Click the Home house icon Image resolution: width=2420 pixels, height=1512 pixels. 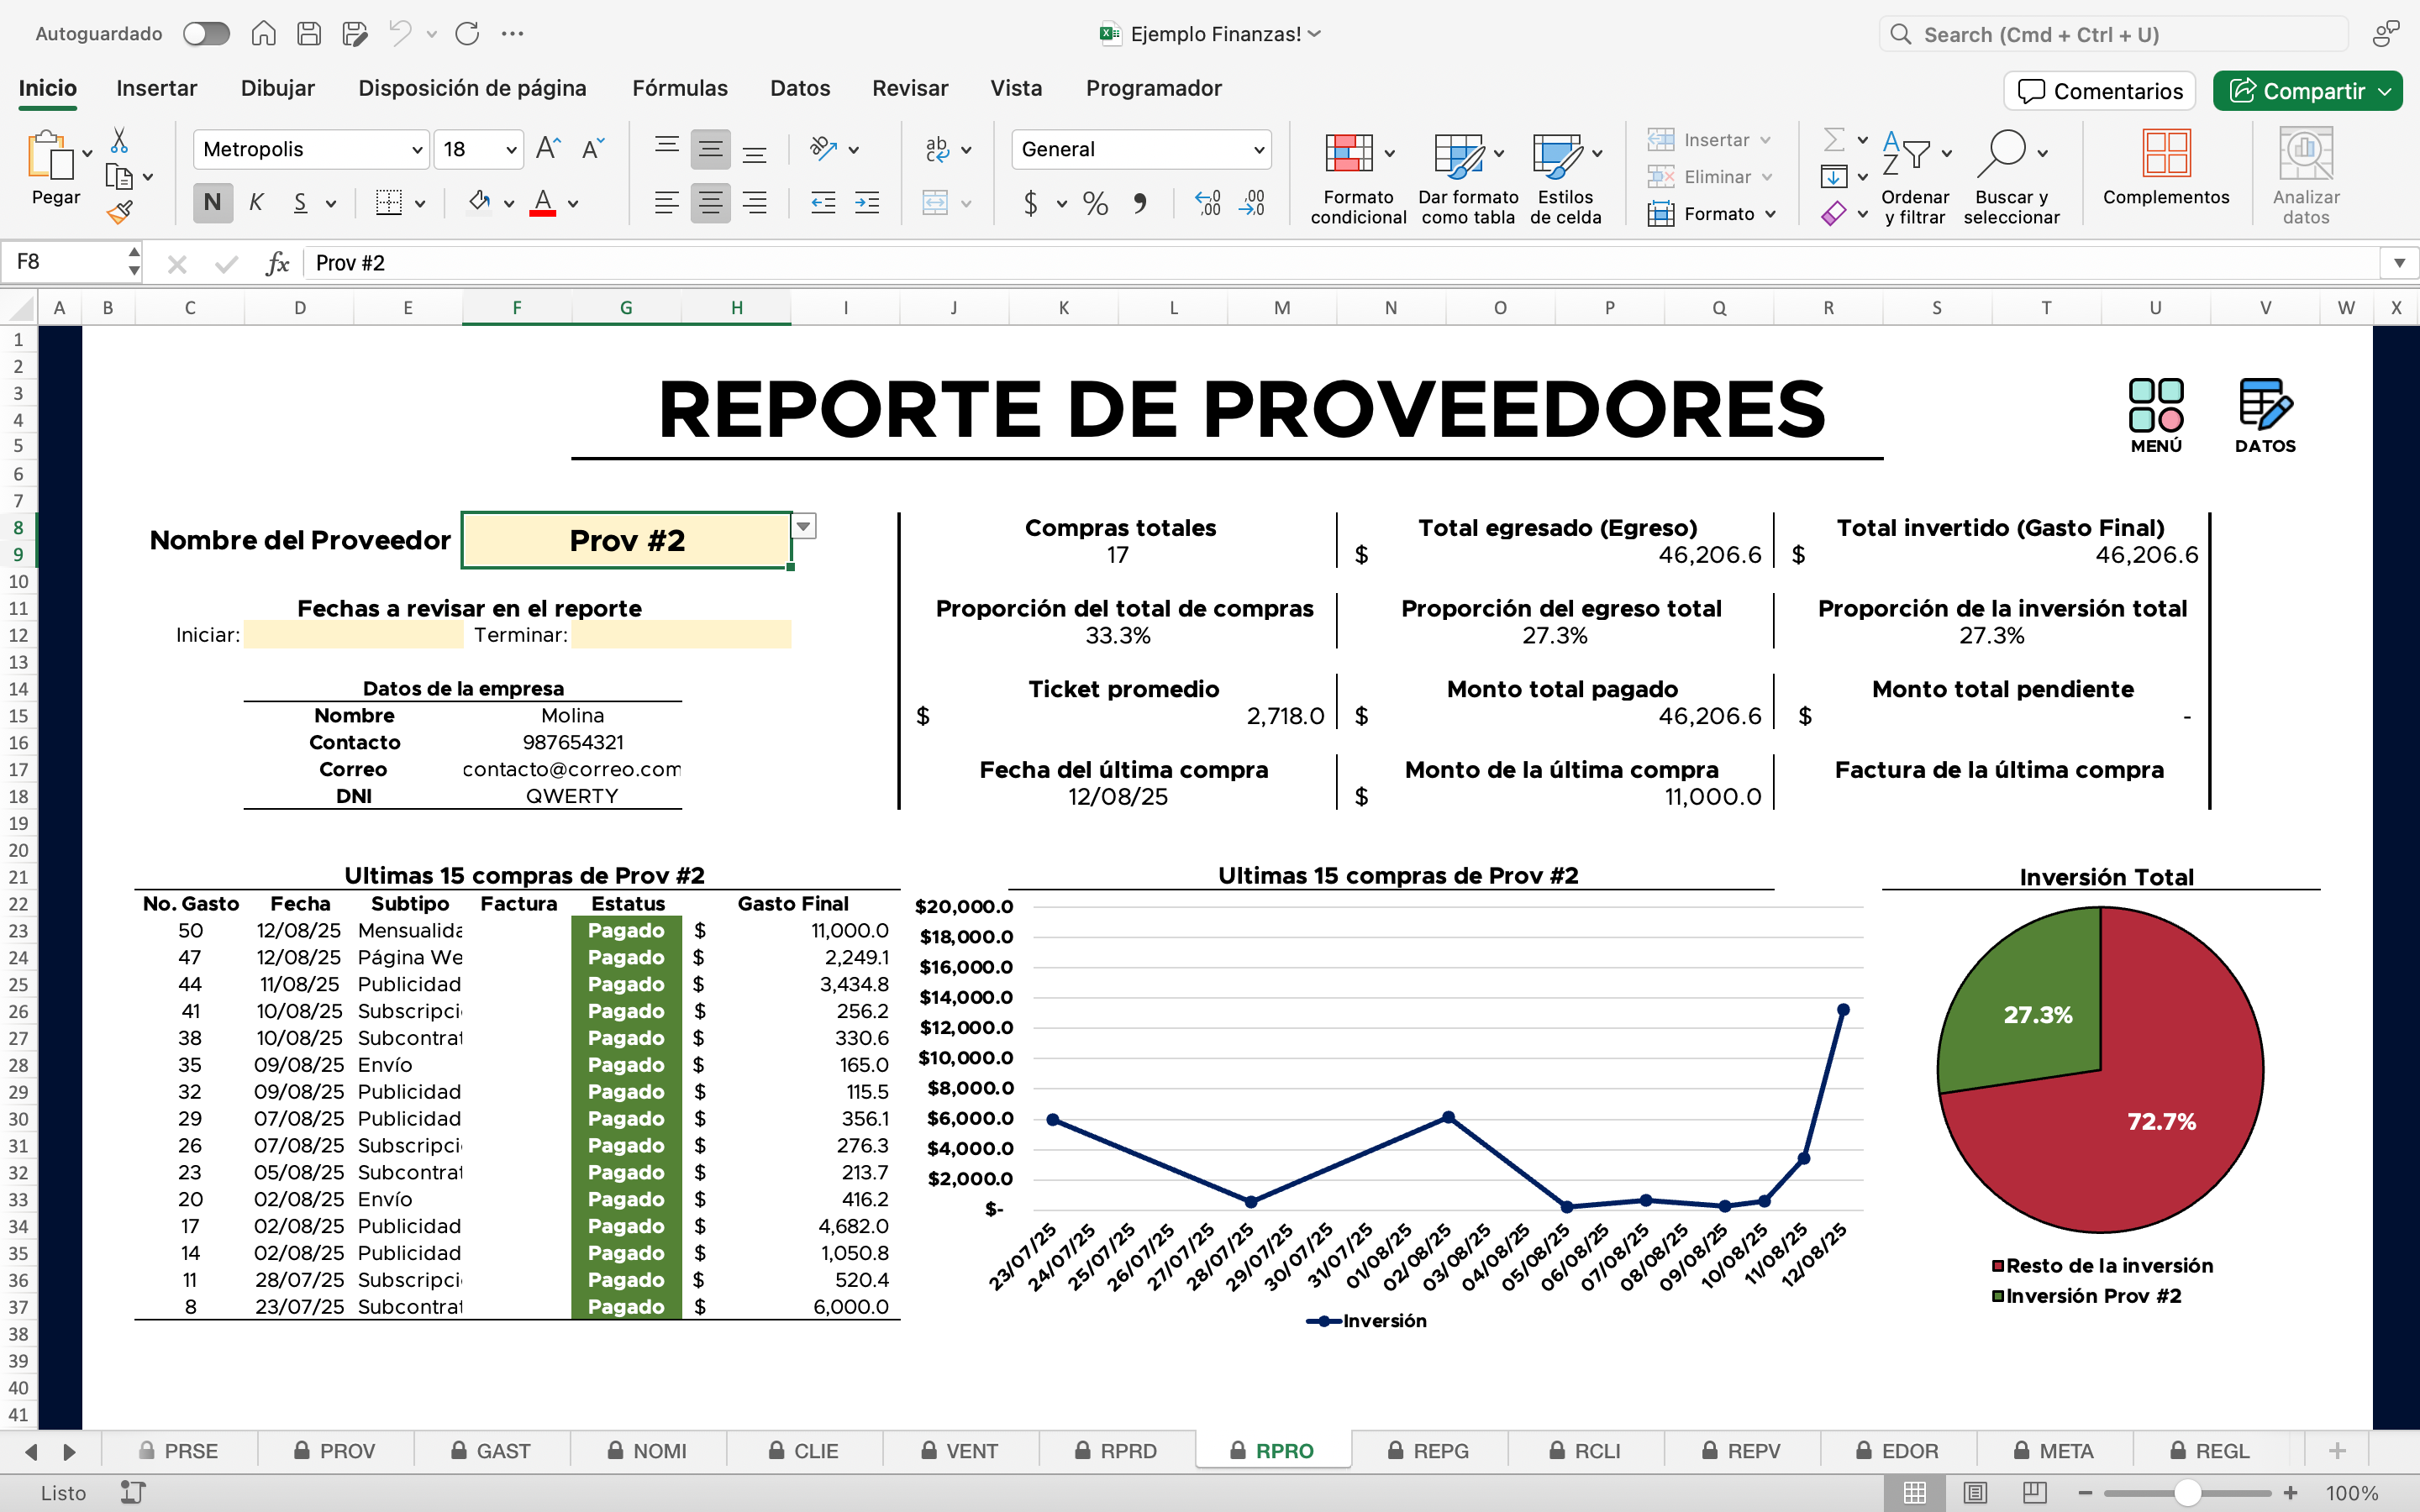[263, 34]
